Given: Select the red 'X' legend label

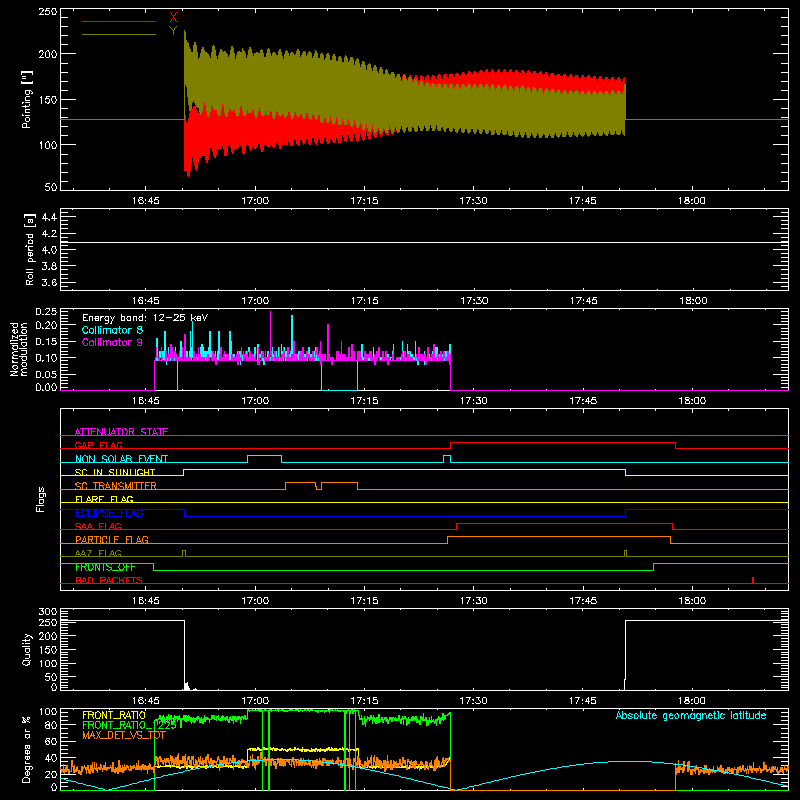Looking at the screenshot, I should (173, 18).
